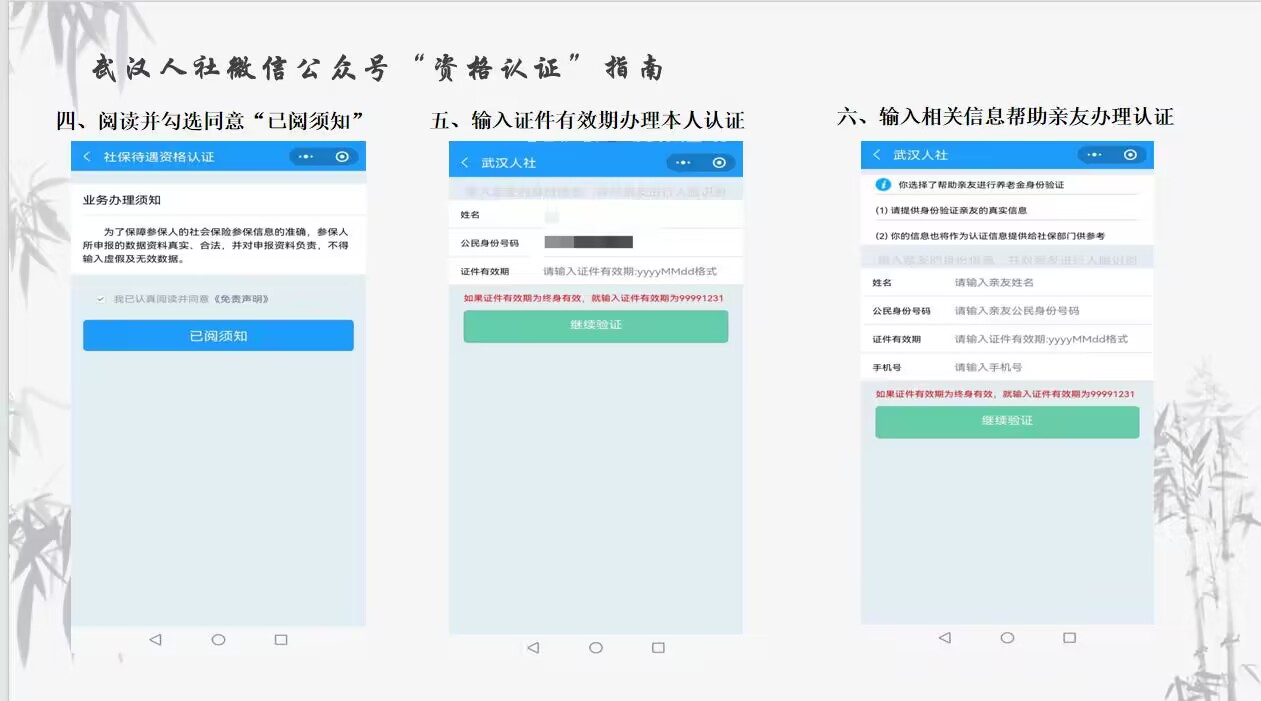Focus 证件有效期 field on right phone

(1007, 339)
